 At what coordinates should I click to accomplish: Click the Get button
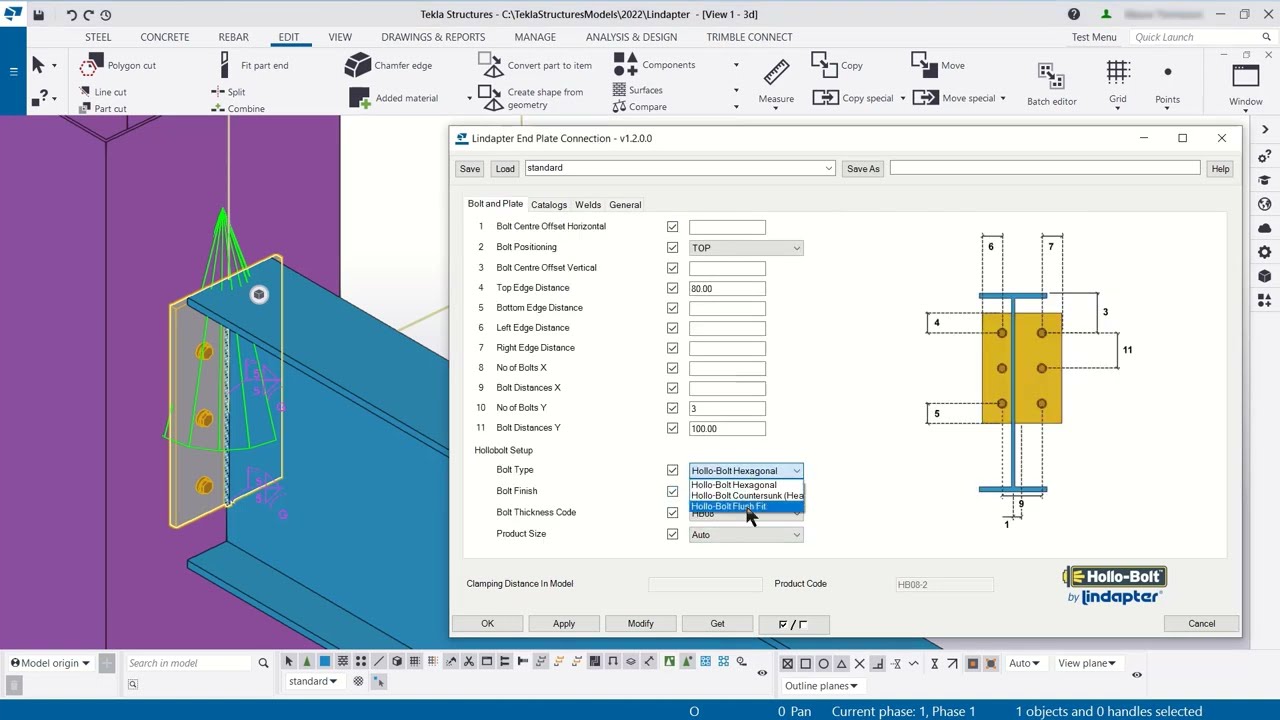click(x=718, y=624)
